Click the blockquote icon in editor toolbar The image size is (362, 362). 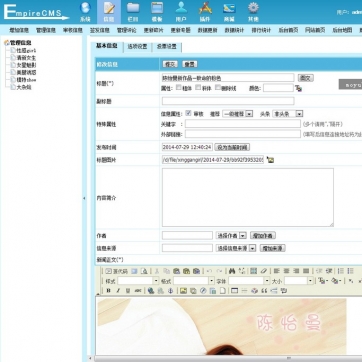click(x=264, y=291)
